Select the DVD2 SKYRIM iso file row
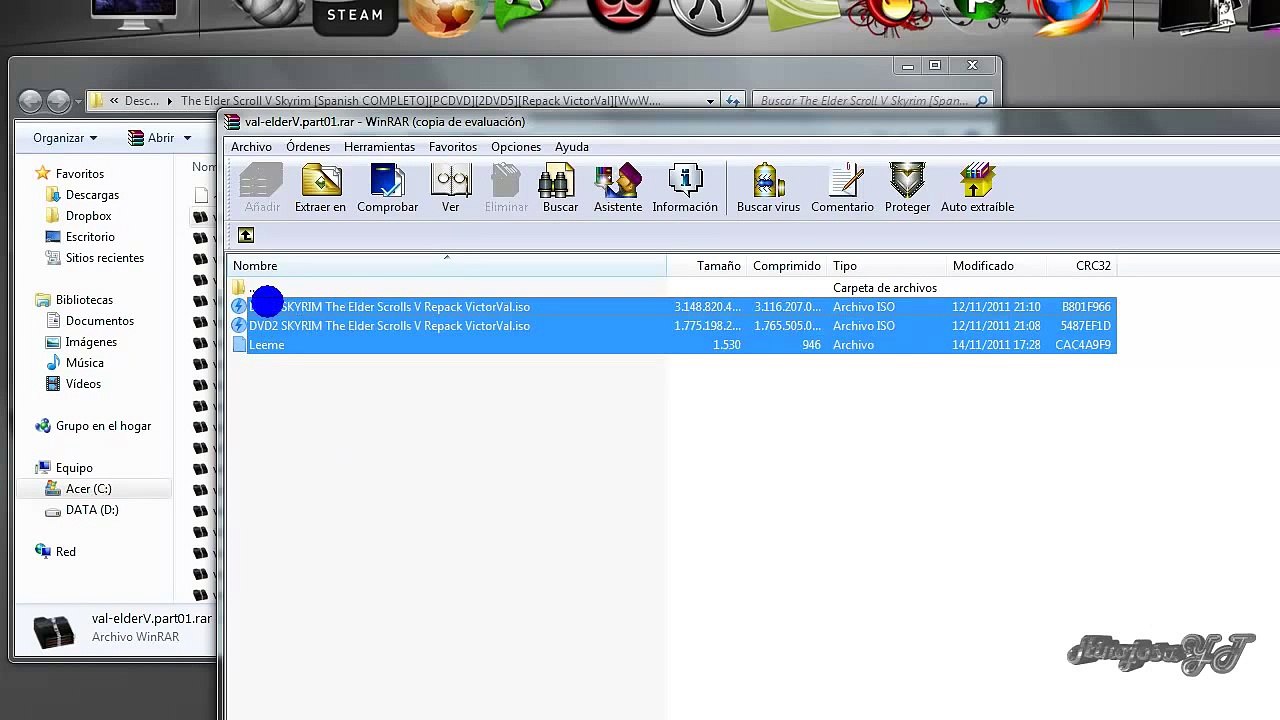Image resolution: width=1280 pixels, height=720 pixels. pos(673,326)
